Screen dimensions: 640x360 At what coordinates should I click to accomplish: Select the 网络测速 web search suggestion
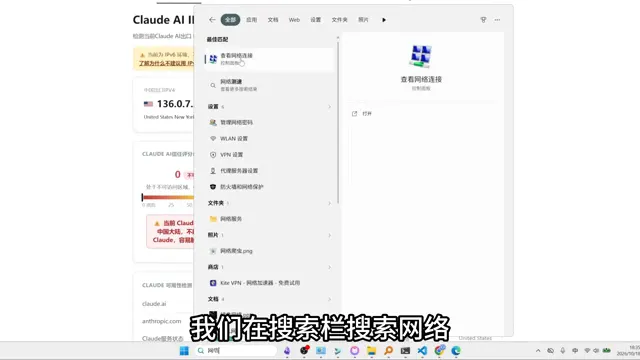pos(269,85)
